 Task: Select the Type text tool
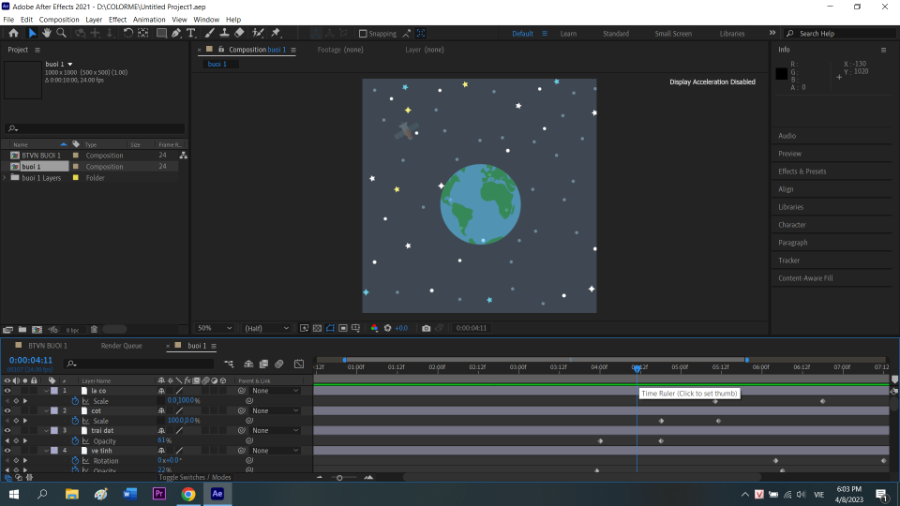point(191,33)
